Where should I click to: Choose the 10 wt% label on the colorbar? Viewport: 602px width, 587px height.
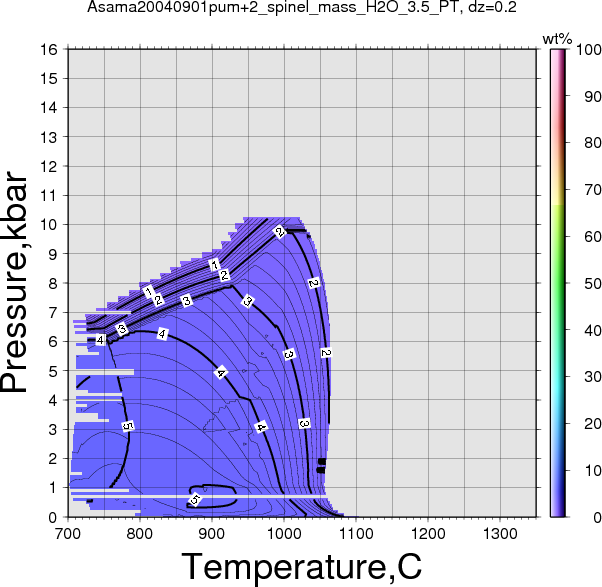[593, 471]
